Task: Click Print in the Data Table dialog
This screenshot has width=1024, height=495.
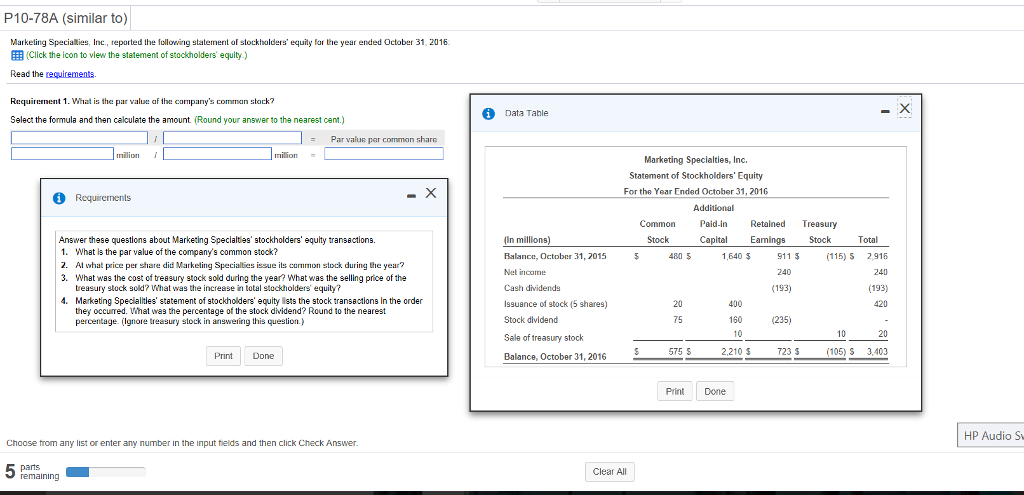Action: click(x=675, y=392)
